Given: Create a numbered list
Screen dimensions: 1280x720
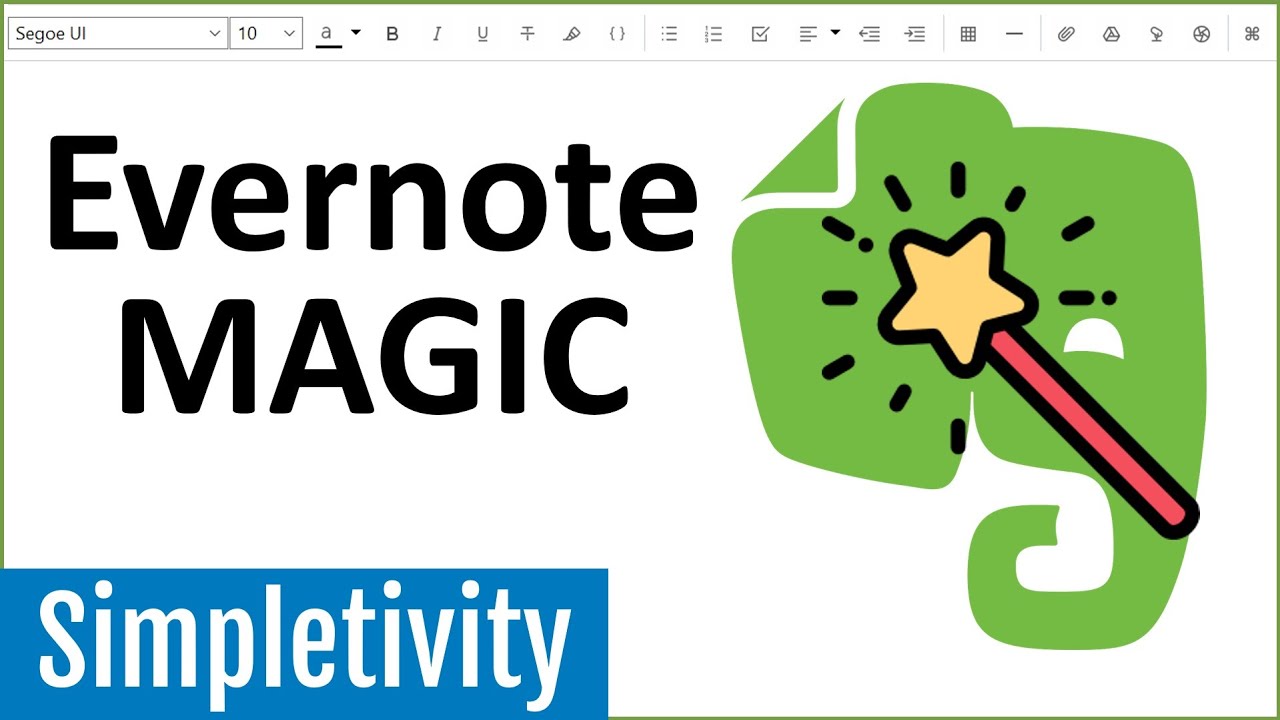Looking at the screenshot, I should click(x=713, y=34).
